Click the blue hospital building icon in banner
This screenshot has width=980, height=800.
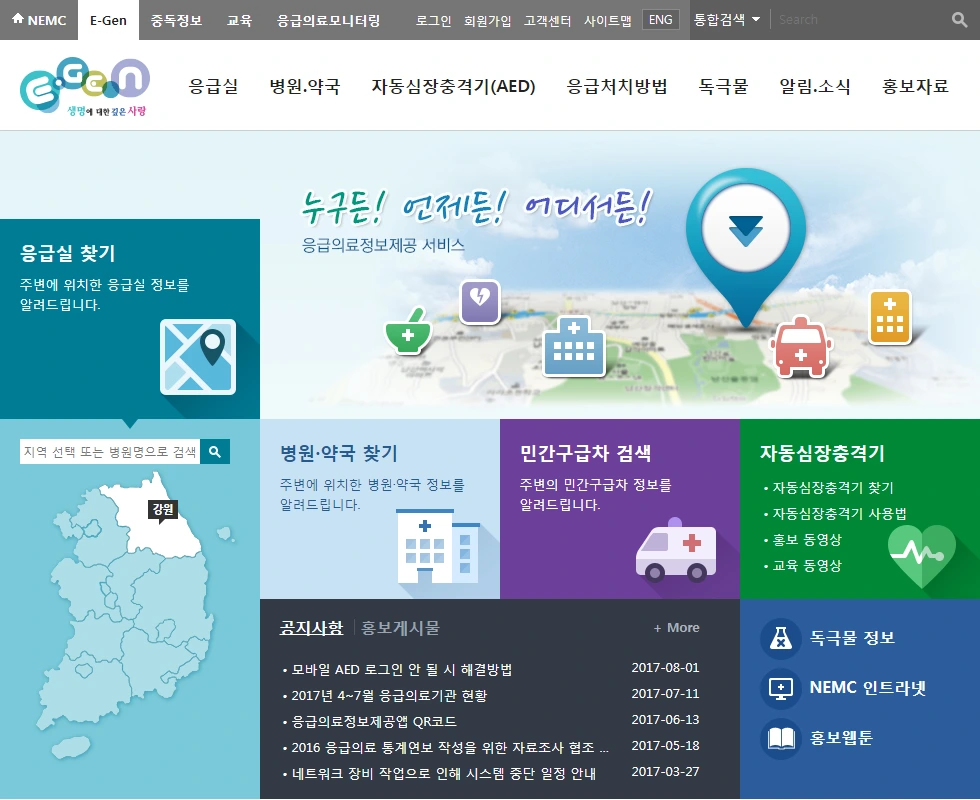574,347
